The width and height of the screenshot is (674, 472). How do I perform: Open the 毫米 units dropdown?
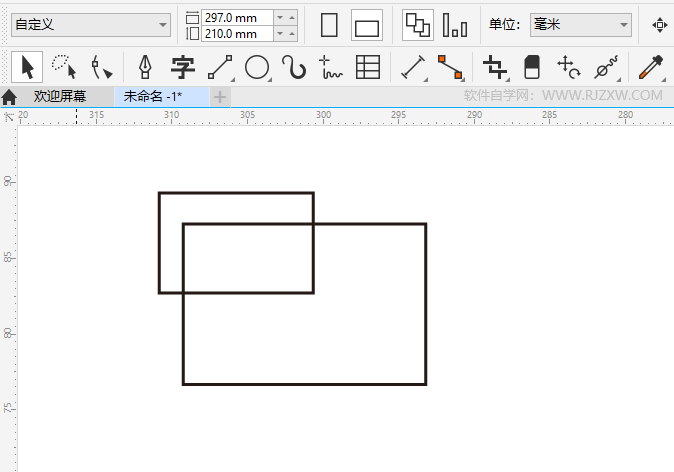tap(580, 25)
